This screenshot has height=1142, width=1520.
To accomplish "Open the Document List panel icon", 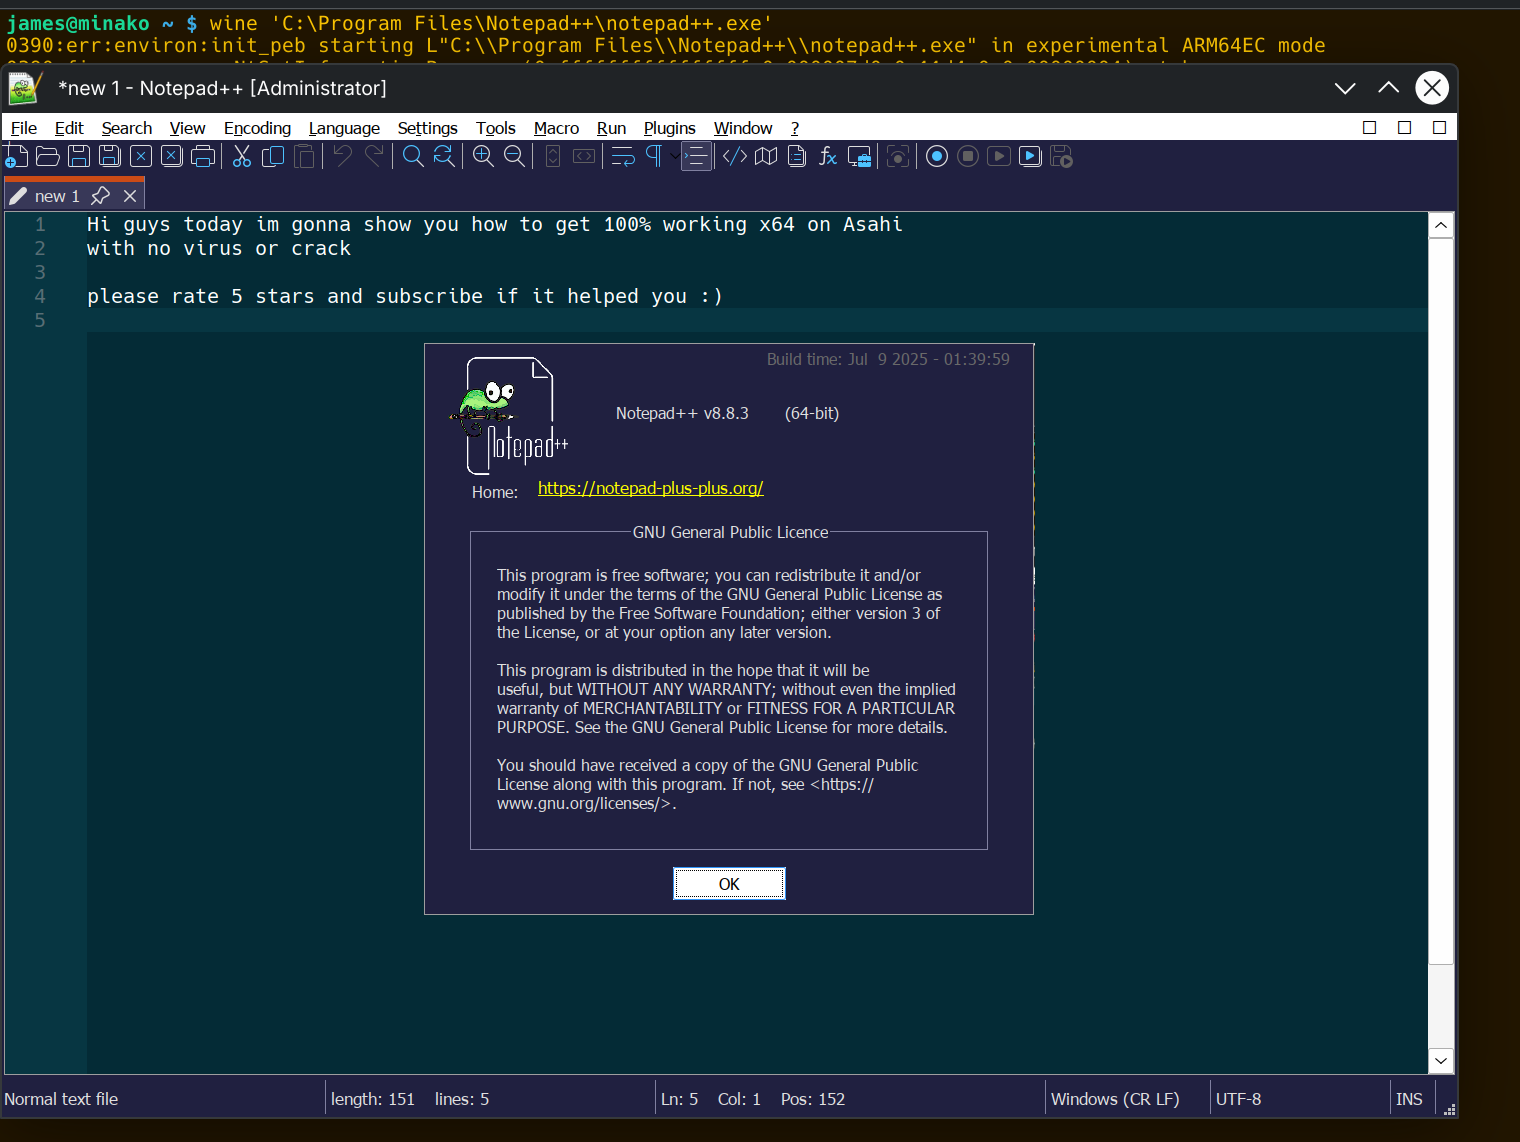I will pyautogui.click(x=797, y=156).
